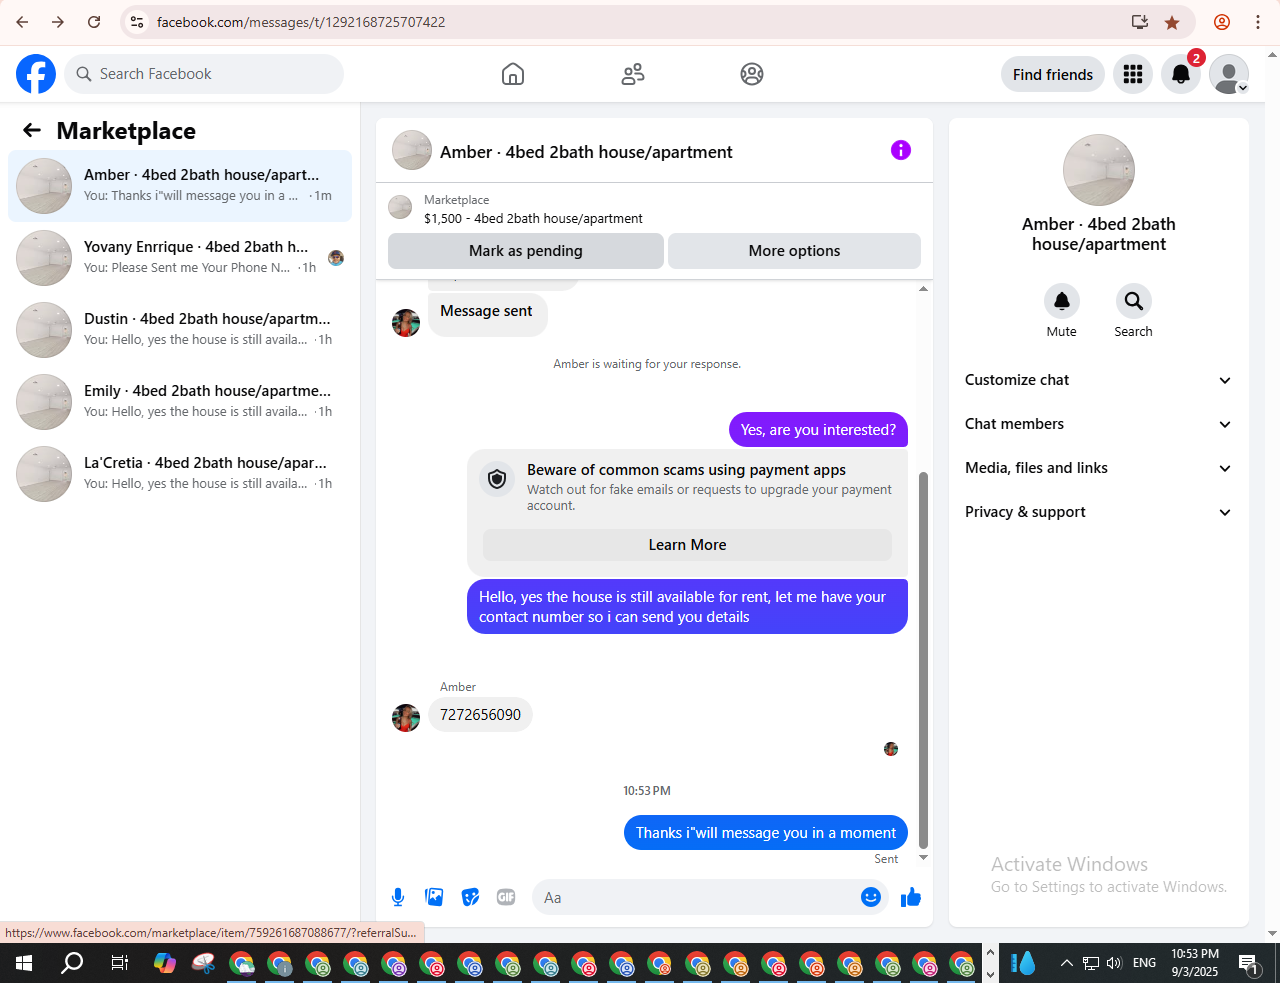Go back from Marketplace using the arrow
The height and width of the screenshot is (983, 1280).
32,130
